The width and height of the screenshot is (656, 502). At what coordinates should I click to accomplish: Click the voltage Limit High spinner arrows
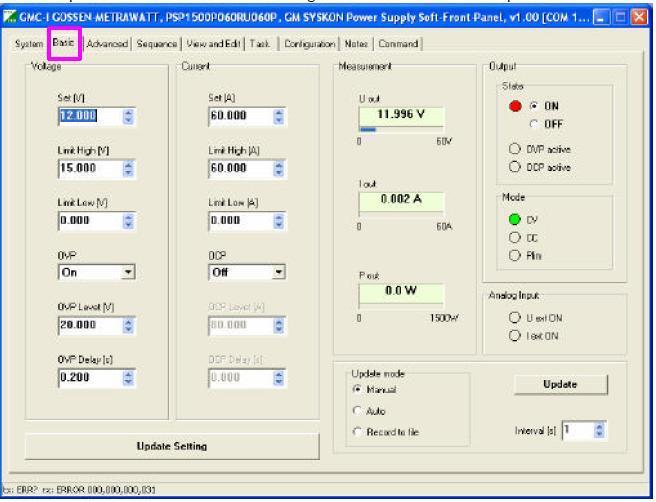pyautogui.click(x=128, y=169)
